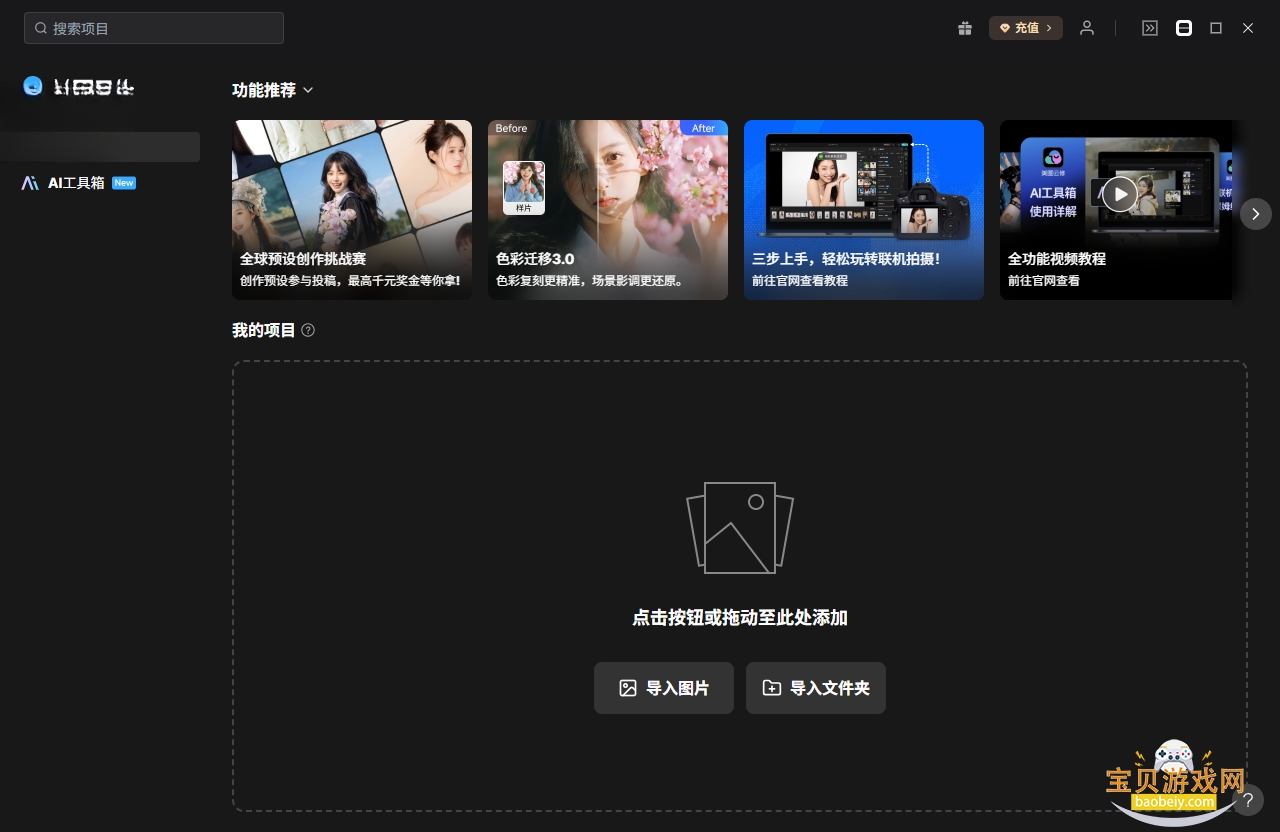Click the highlighted split-window layout icon
Image resolution: width=1280 pixels, height=832 pixels.
(x=1184, y=28)
